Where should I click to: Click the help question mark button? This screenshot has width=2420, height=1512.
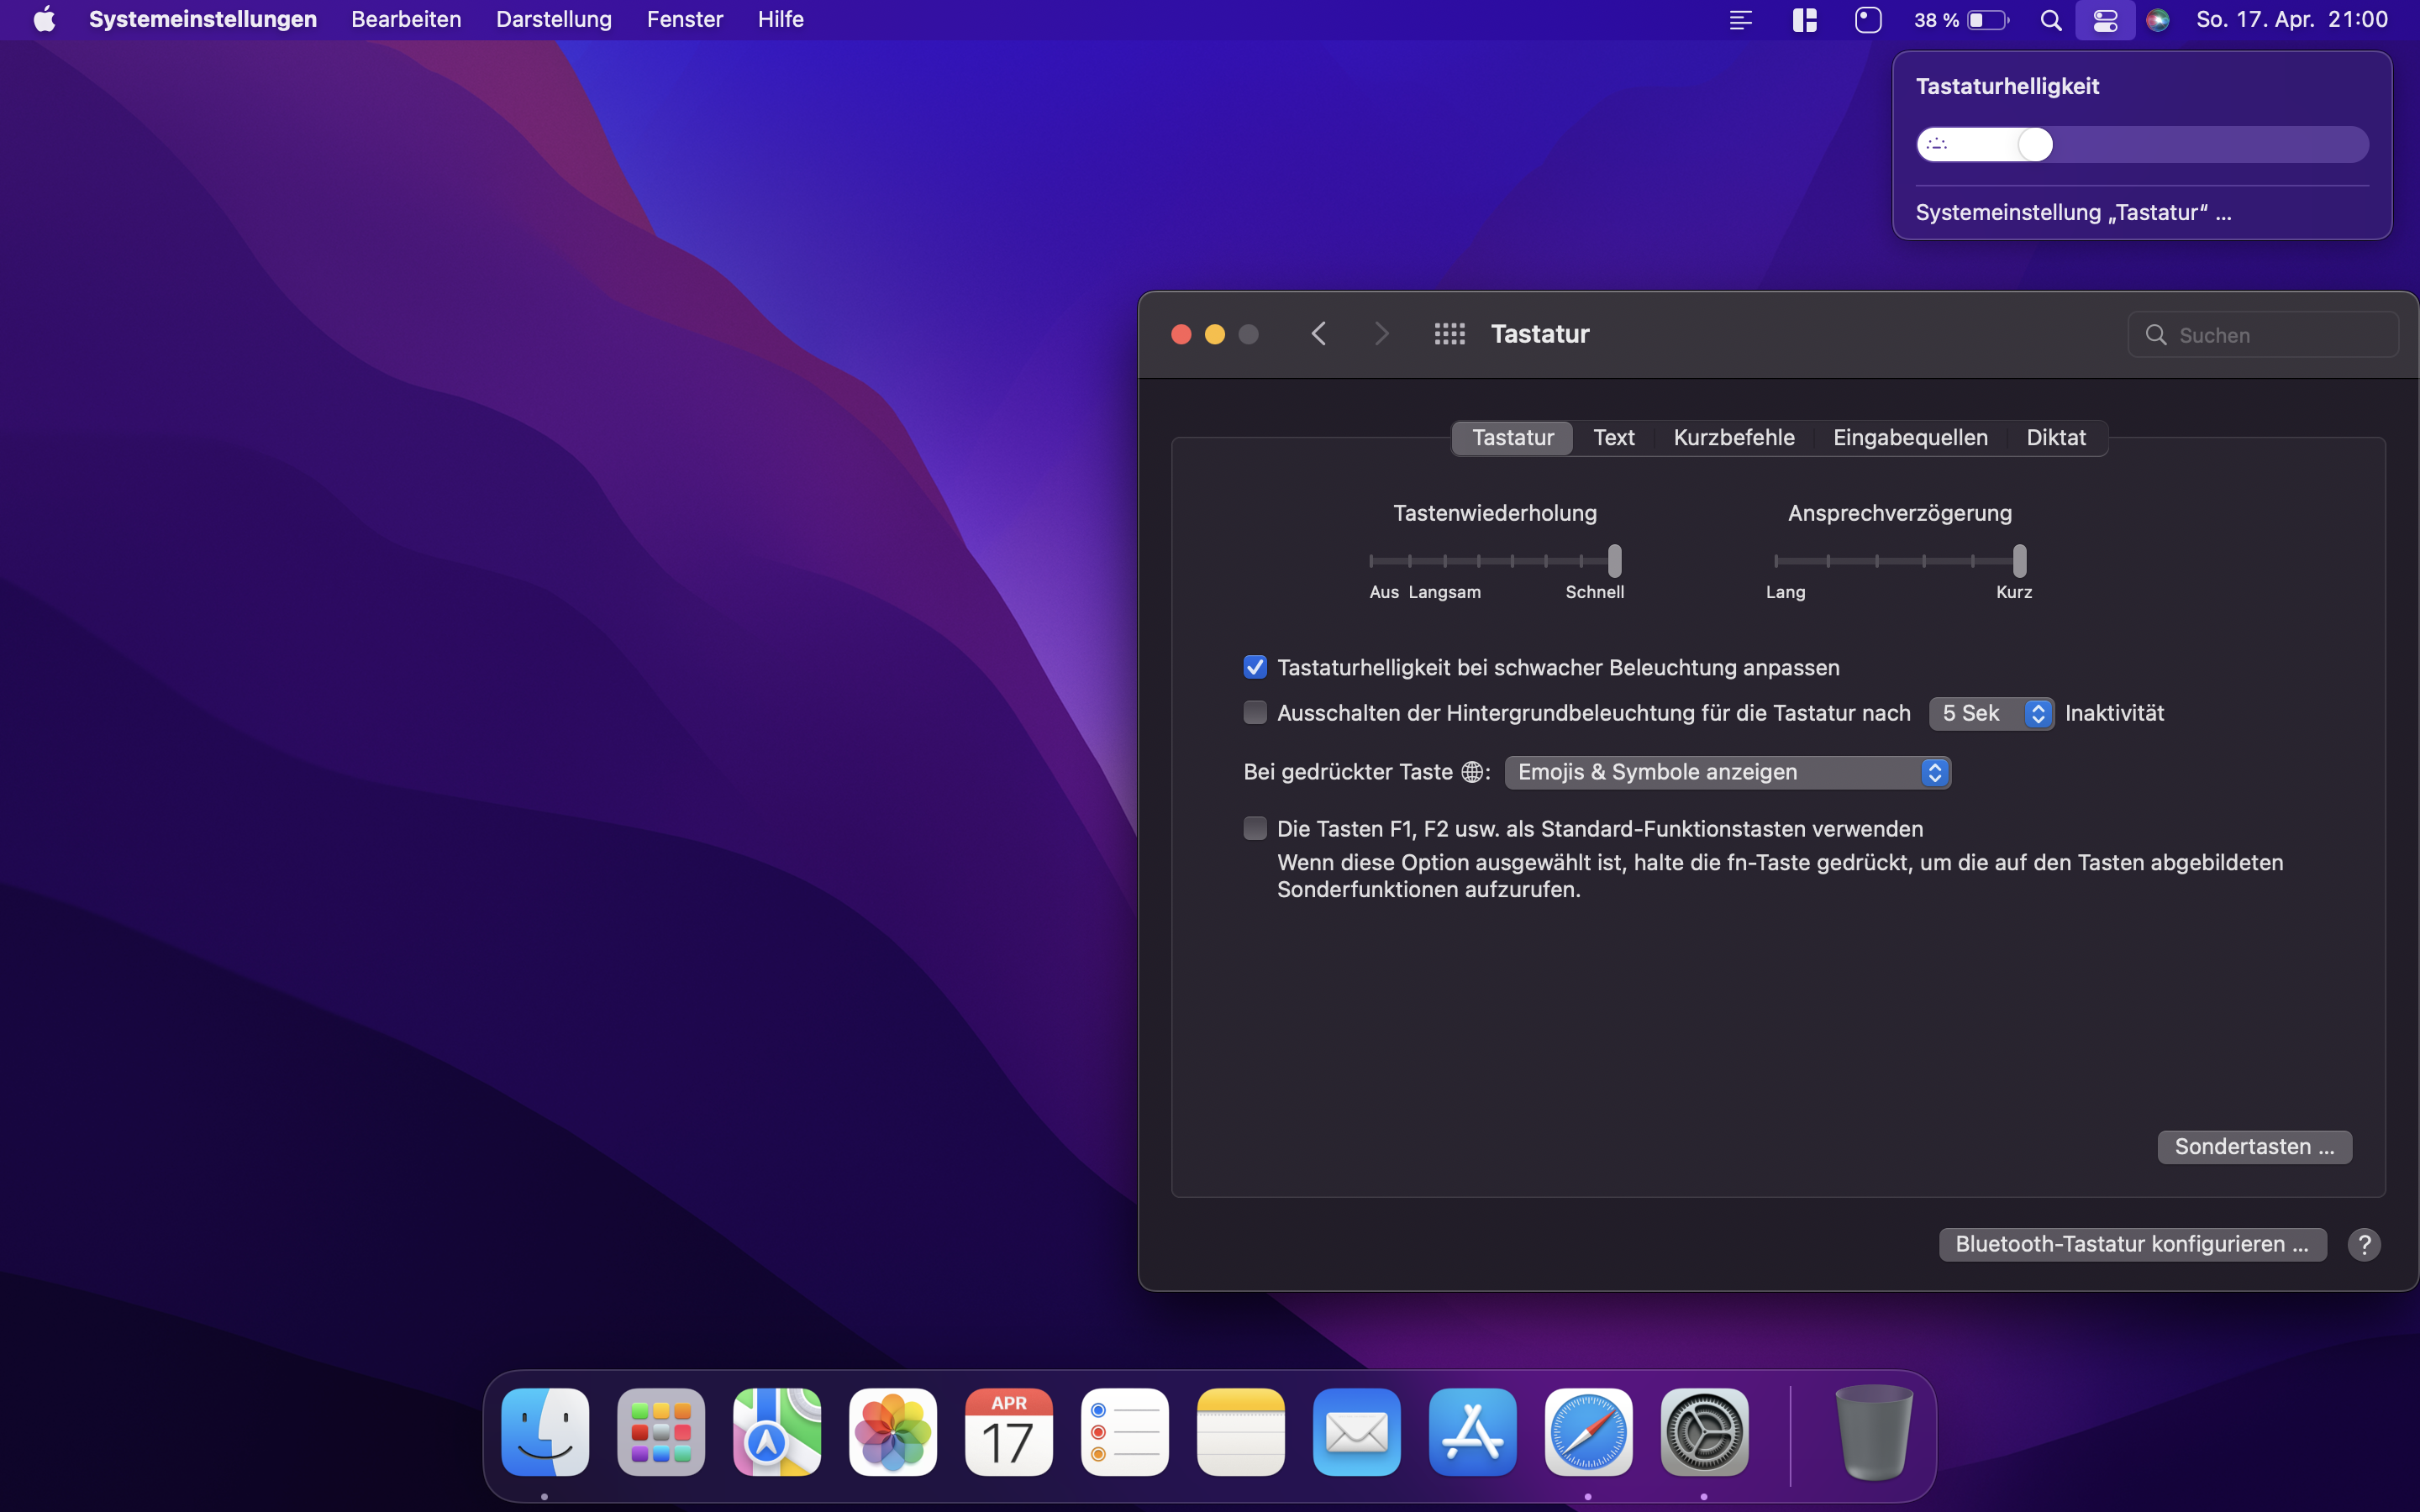tap(2364, 1244)
